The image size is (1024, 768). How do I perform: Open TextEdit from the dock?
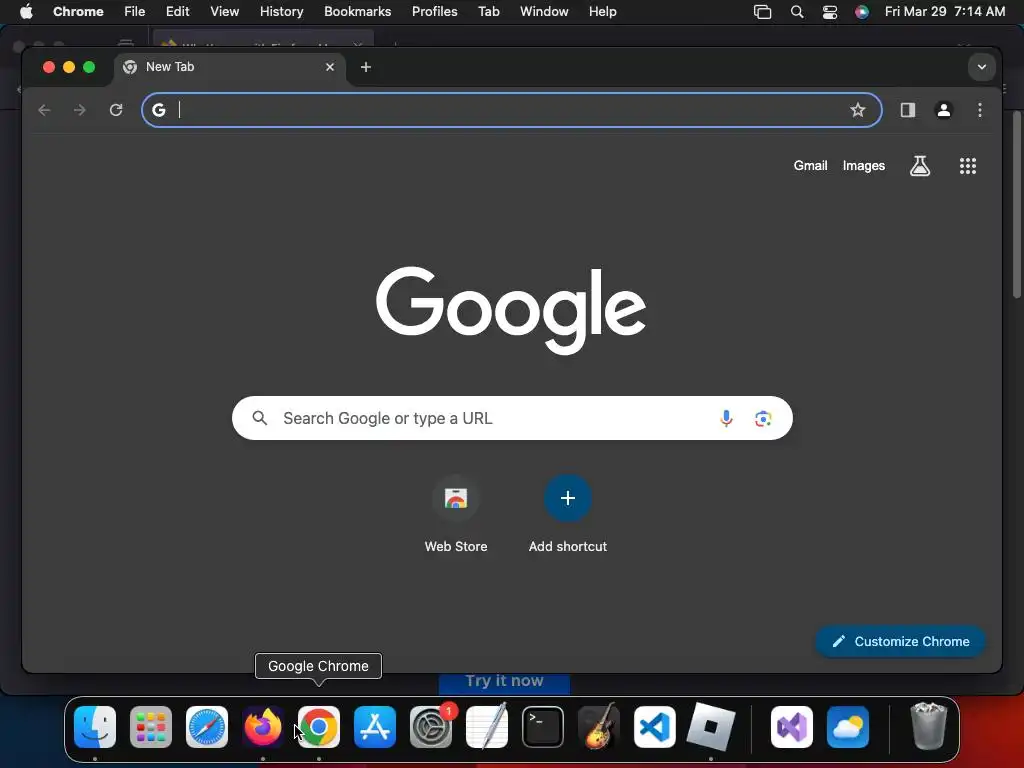point(487,727)
